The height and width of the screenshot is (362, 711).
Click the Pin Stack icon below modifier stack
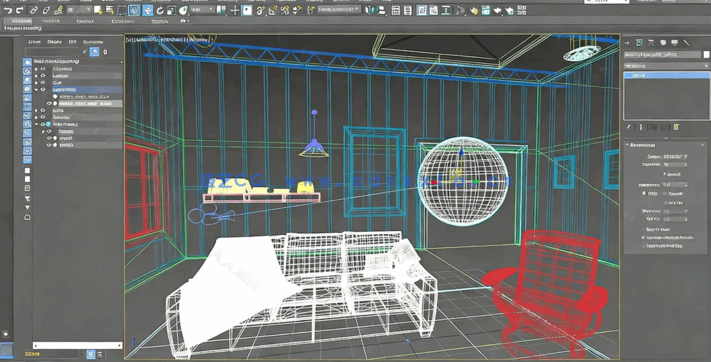click(x=629, y=127)
